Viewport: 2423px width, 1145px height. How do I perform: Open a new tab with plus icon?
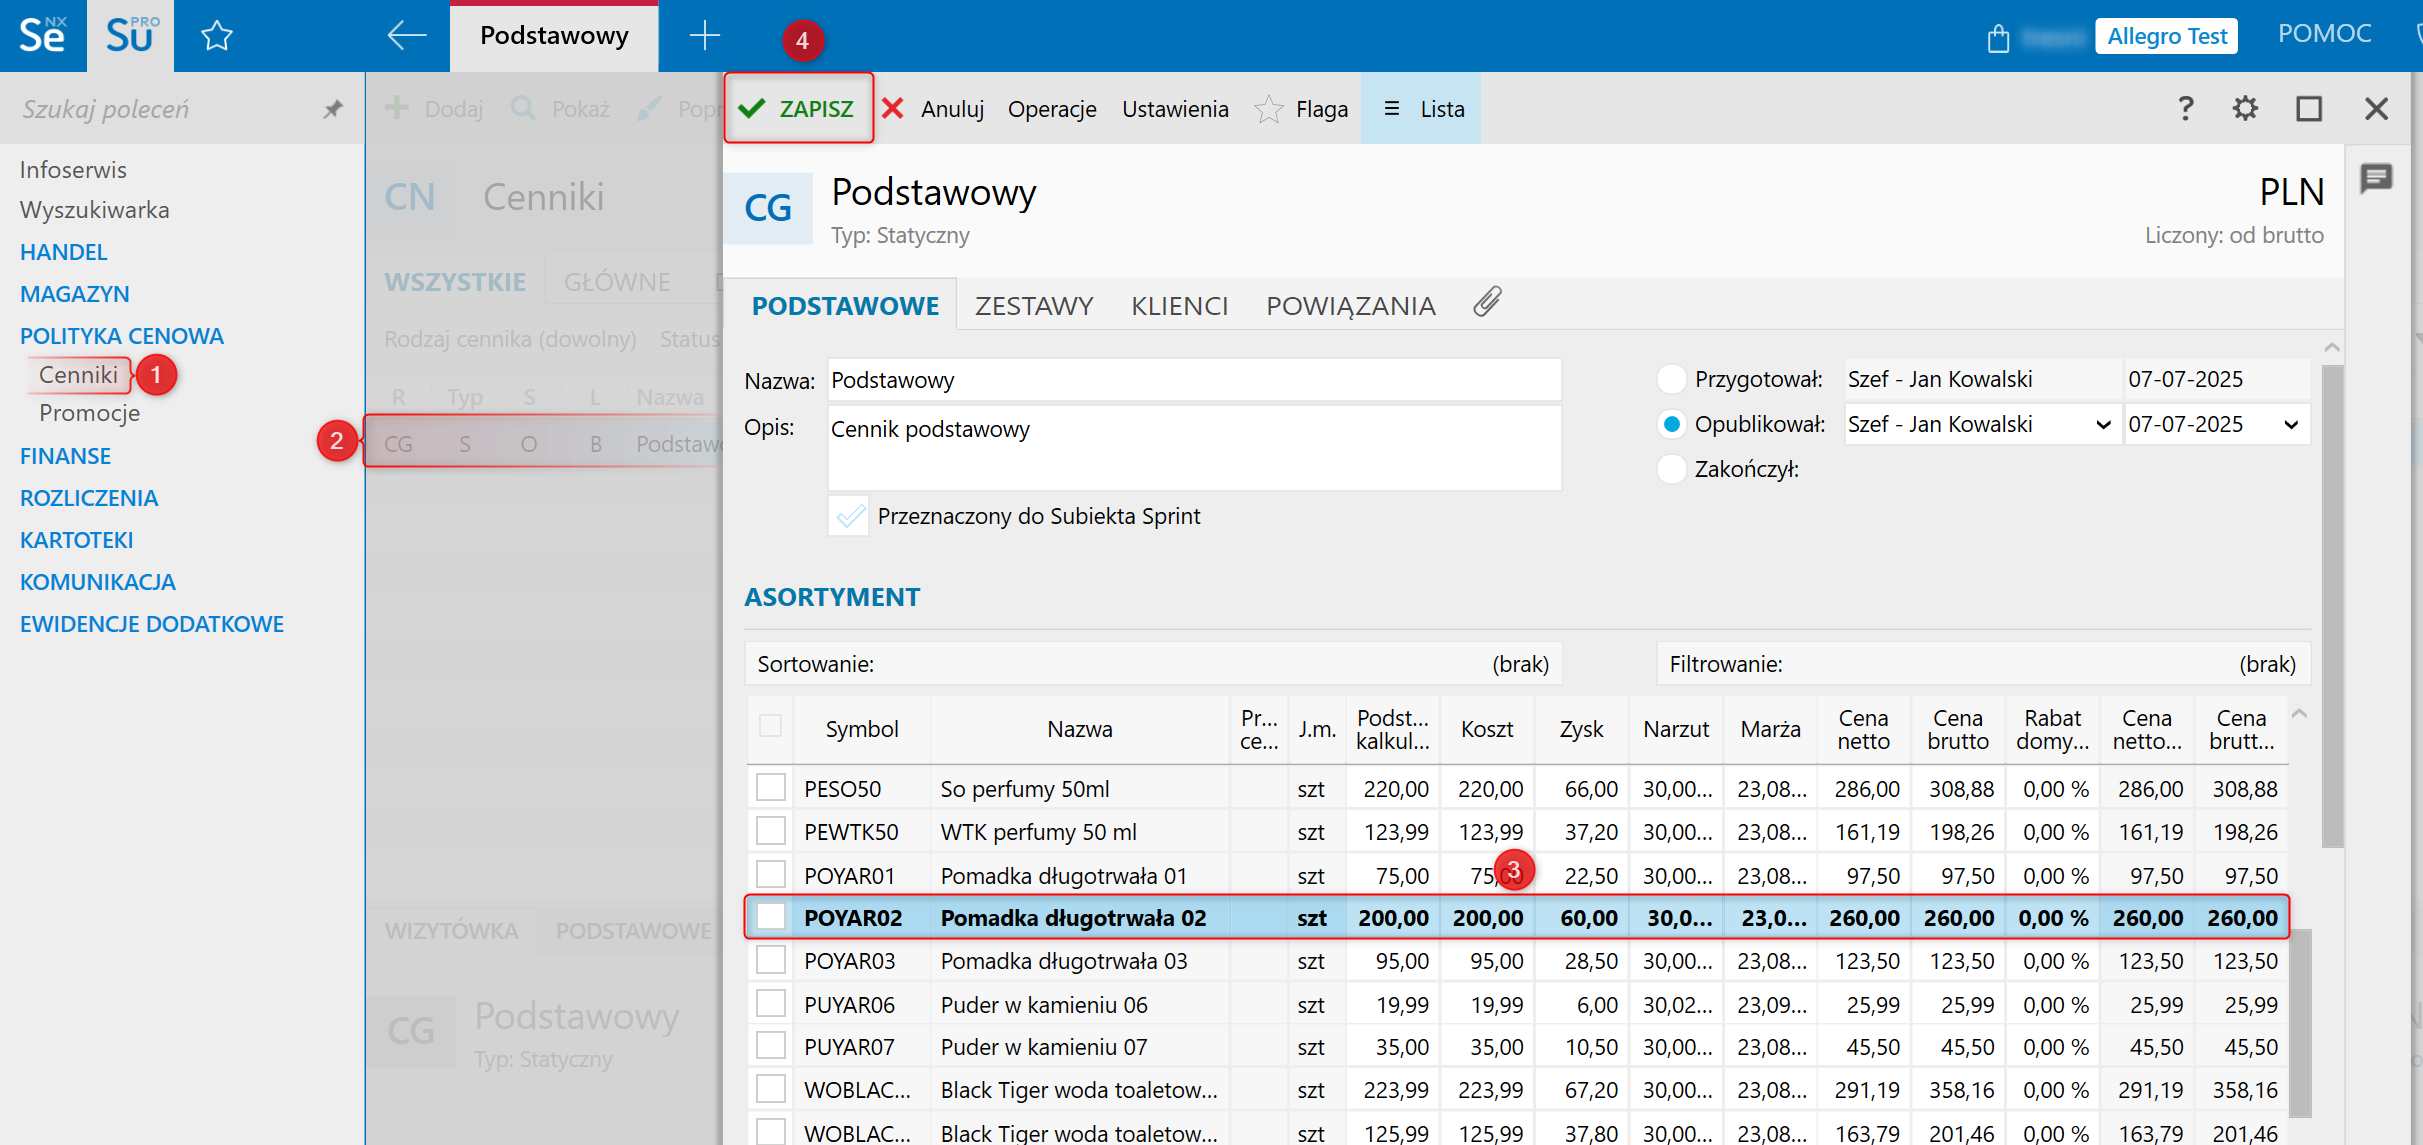pyautogui.click(x=704, y=36)
